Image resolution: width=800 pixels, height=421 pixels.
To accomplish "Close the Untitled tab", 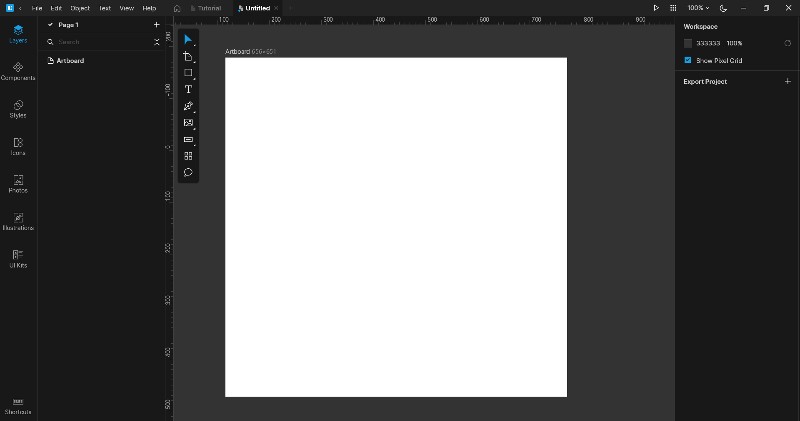I will [276, 8].
